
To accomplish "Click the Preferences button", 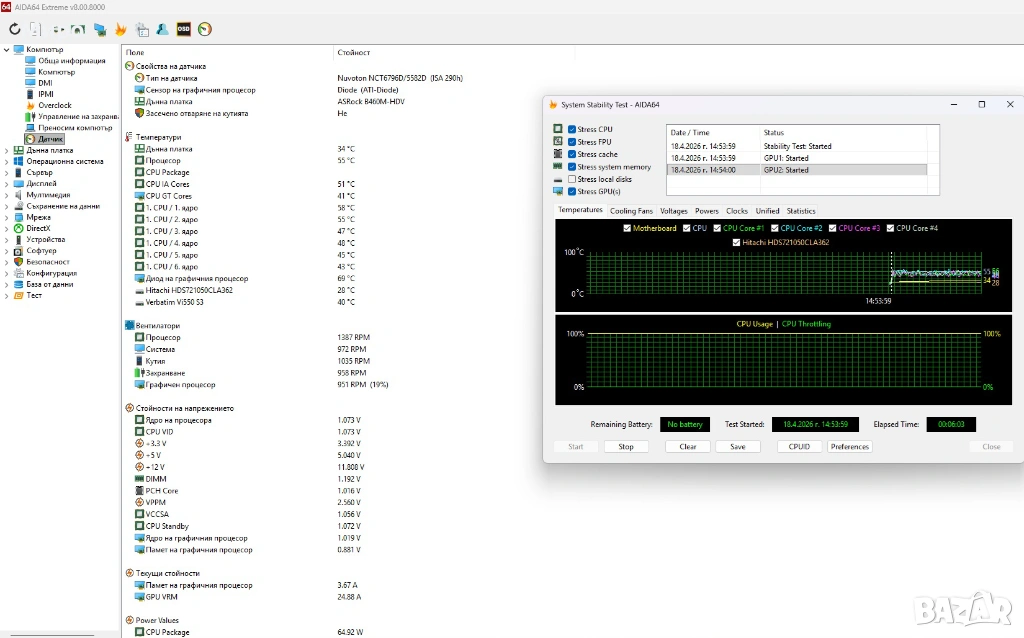I will (849, 446).
